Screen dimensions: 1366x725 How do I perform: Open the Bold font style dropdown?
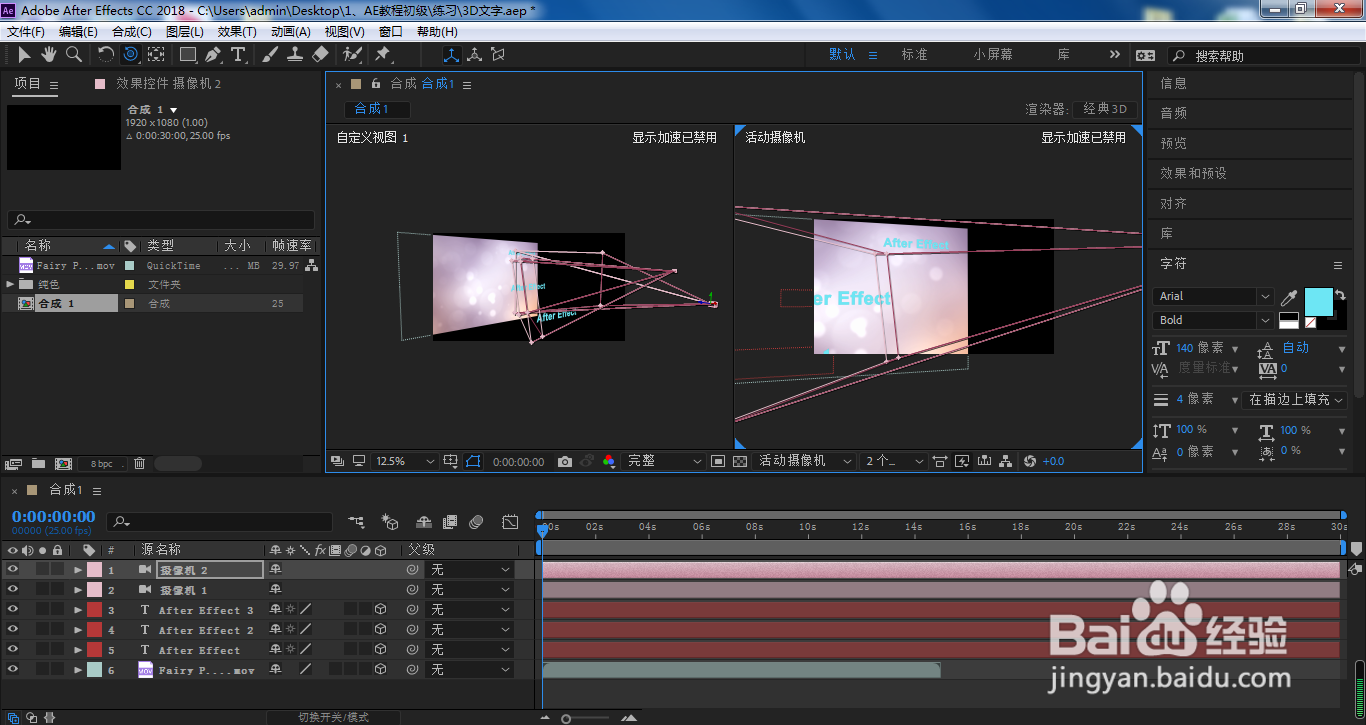pos(1213,320)
